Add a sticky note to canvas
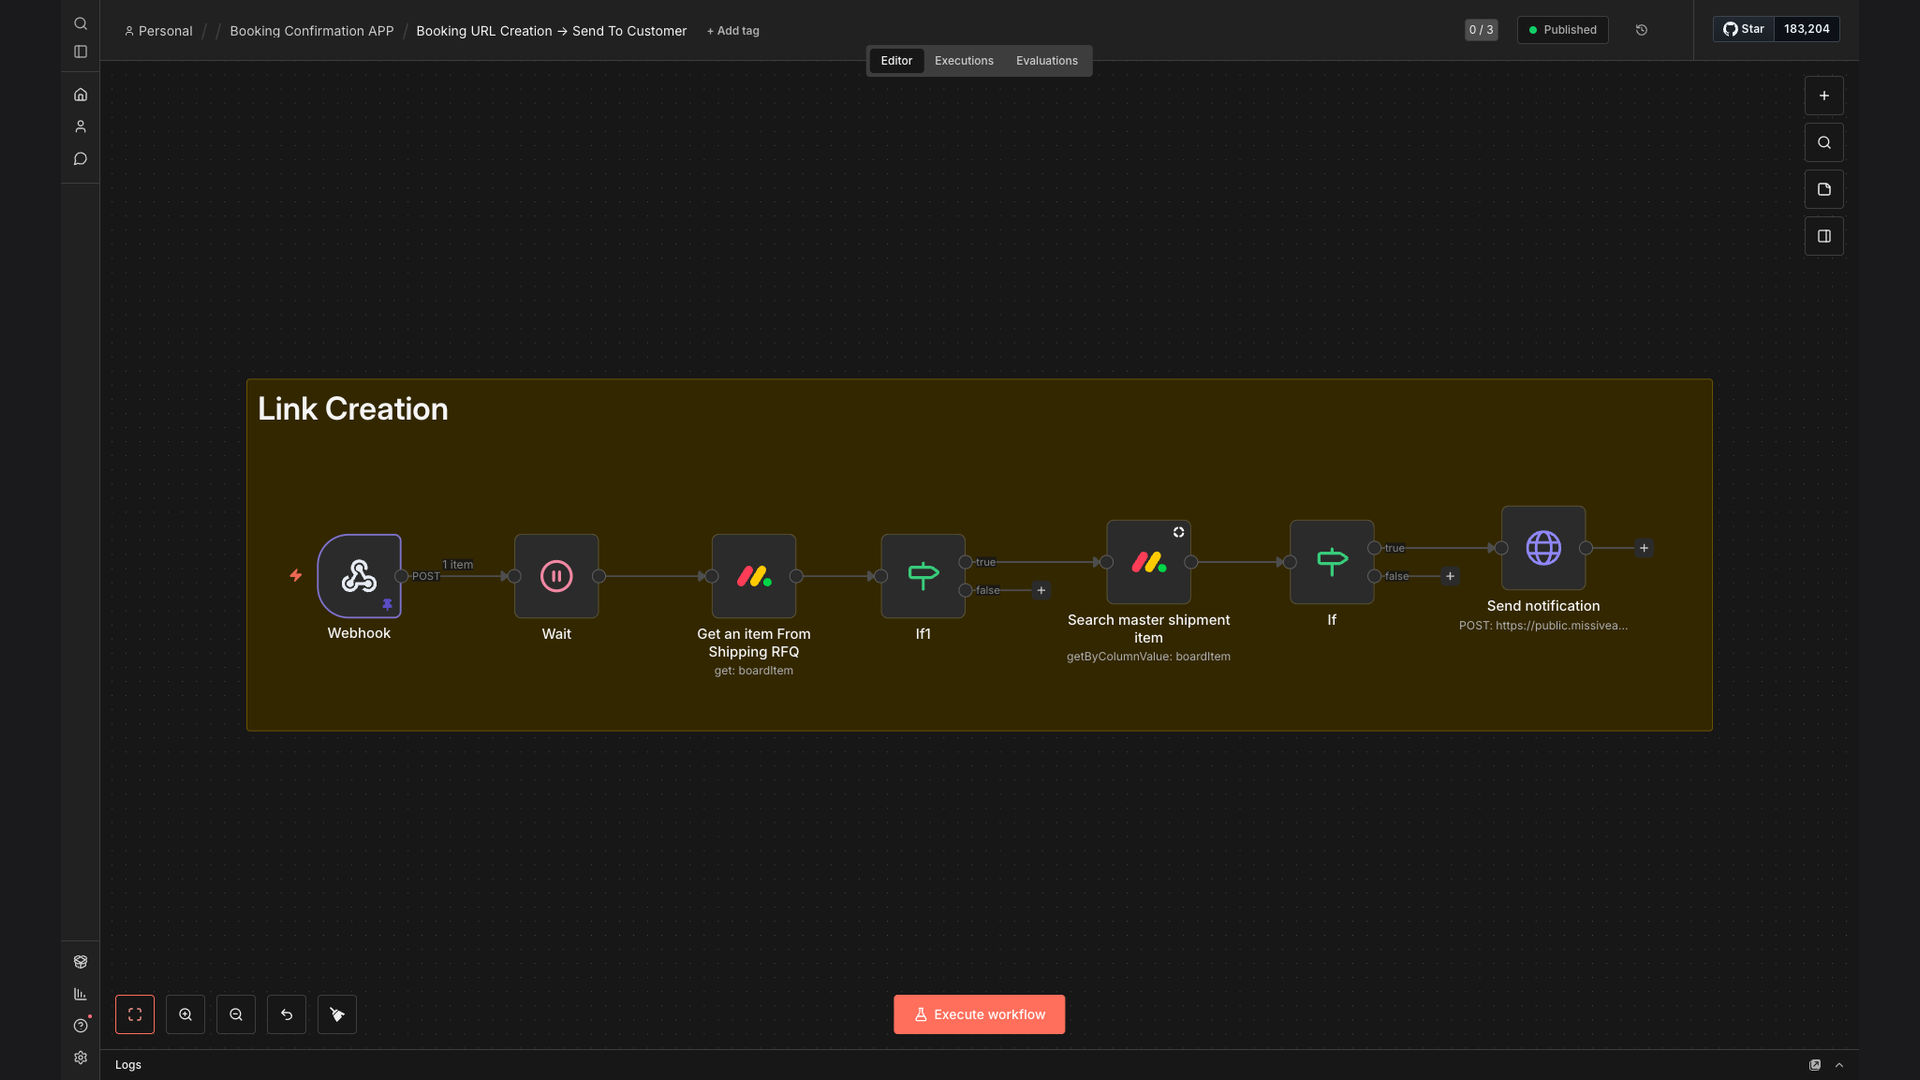 click(1824, 190)
